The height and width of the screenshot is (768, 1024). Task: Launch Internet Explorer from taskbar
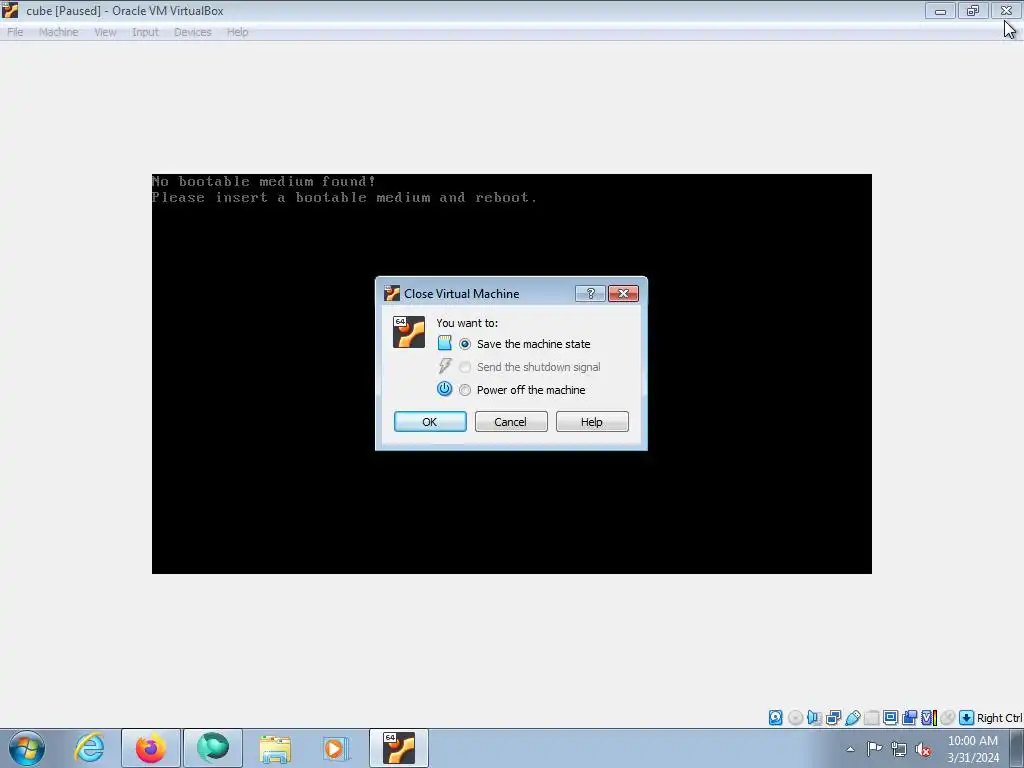[x=89, y=748]
